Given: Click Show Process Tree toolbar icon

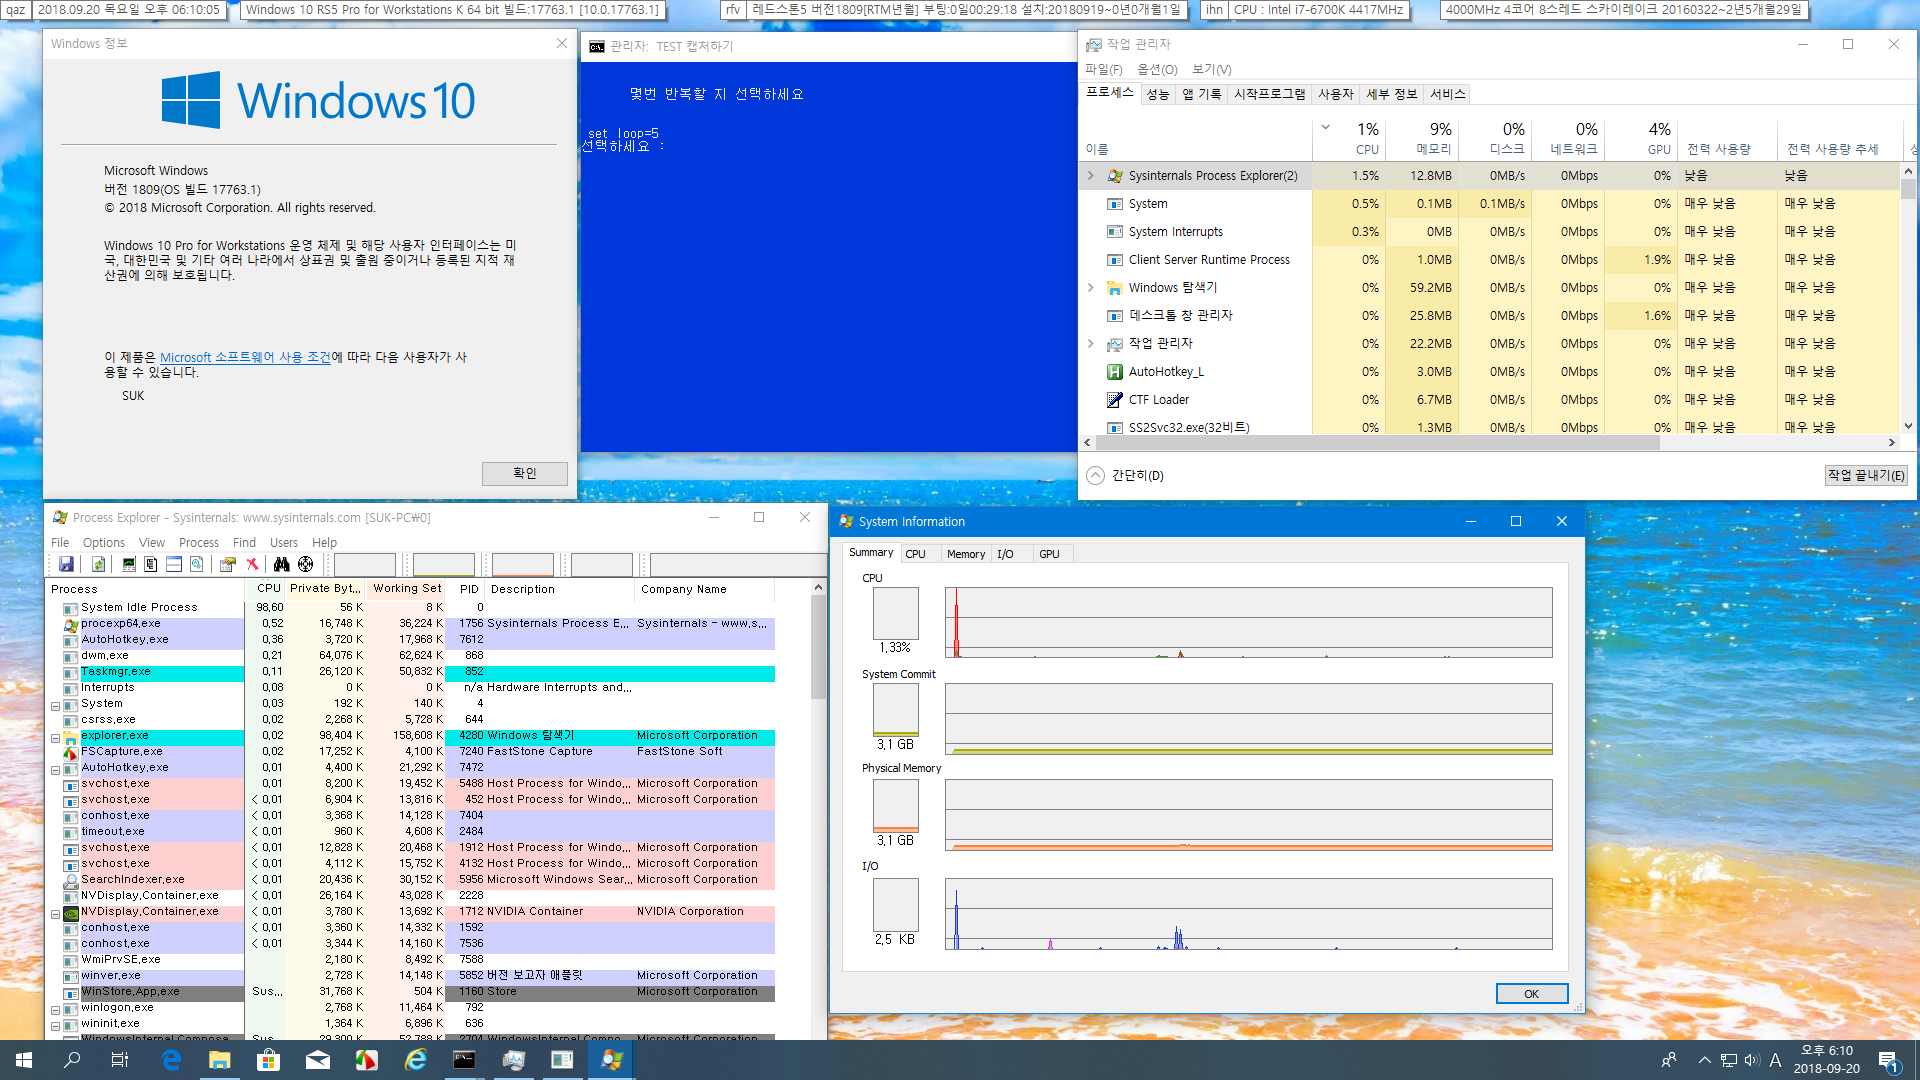Looking at the screenshot, I should coord(151,565).
